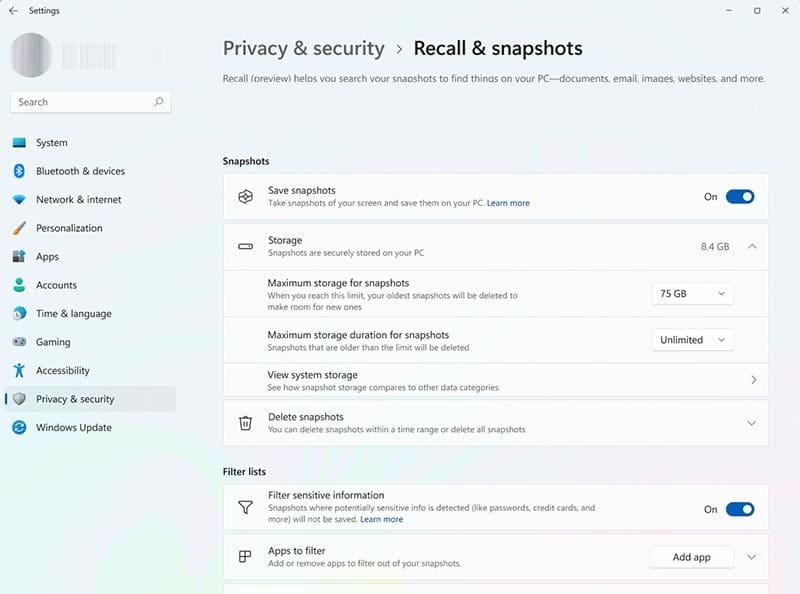Viewport: 800px width, 594px height.
Task: Click the search magnifier icon
Action: click(159, 102)
